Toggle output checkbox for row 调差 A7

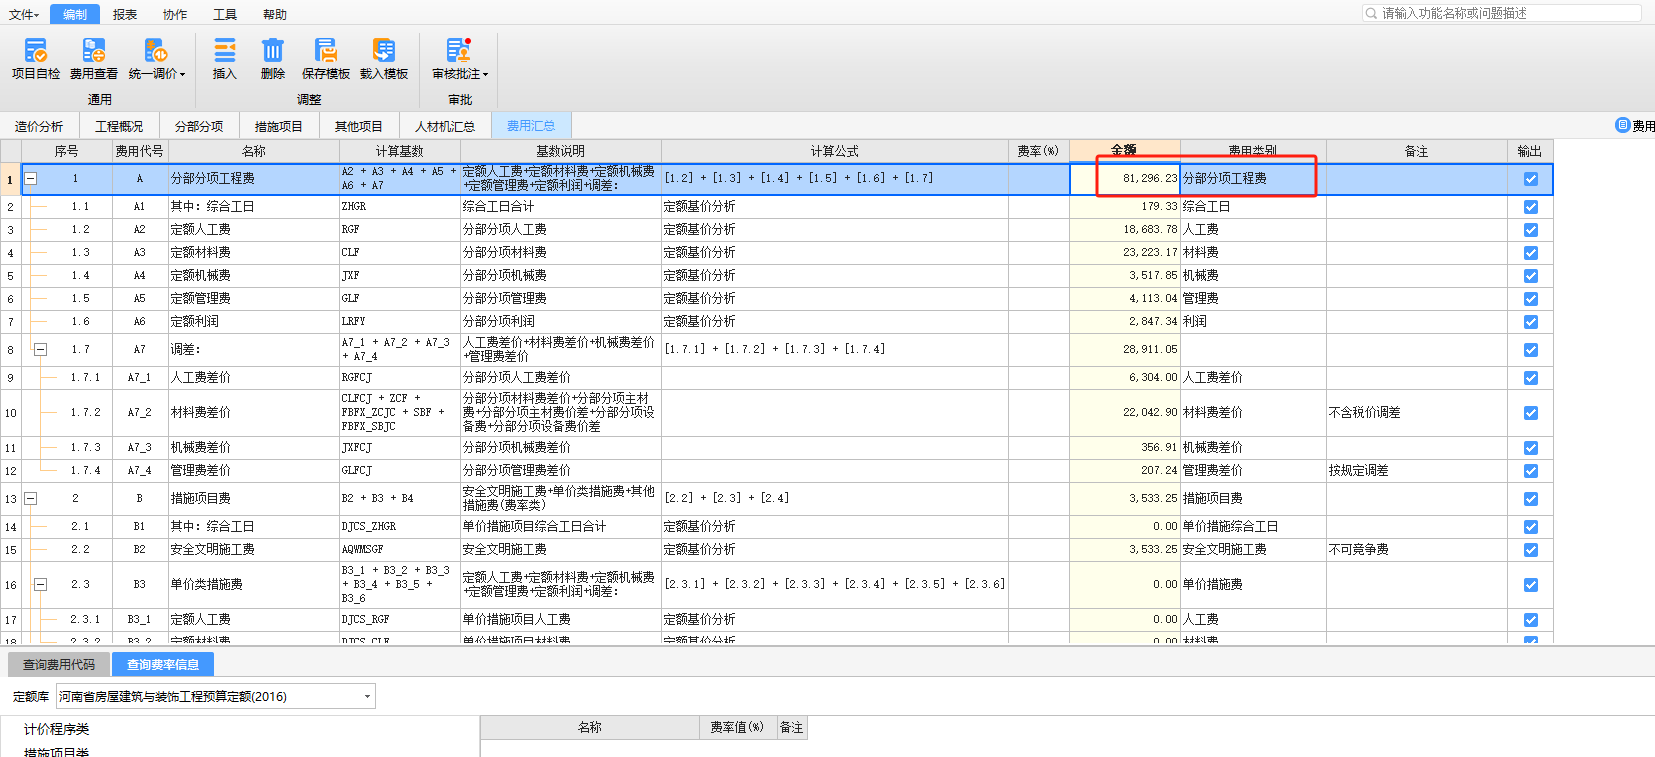(x=1530, y=350)
